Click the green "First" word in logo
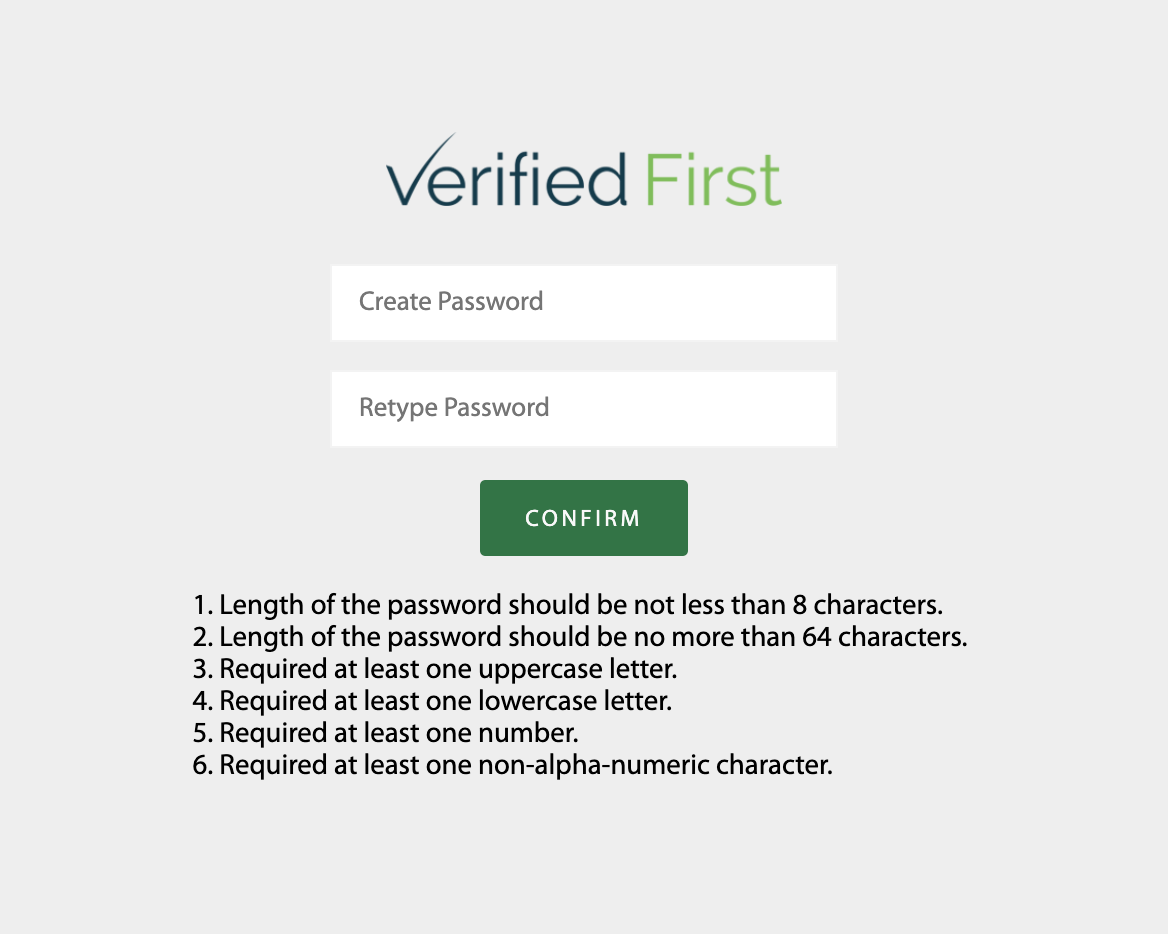 point(713,180)
